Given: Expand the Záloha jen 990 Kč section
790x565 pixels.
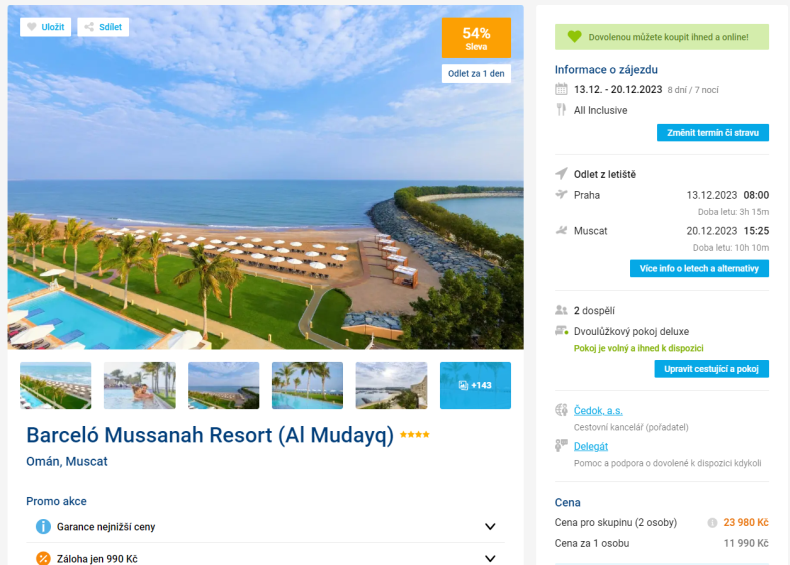Looking at the screenshot, I should coord(490,558).
